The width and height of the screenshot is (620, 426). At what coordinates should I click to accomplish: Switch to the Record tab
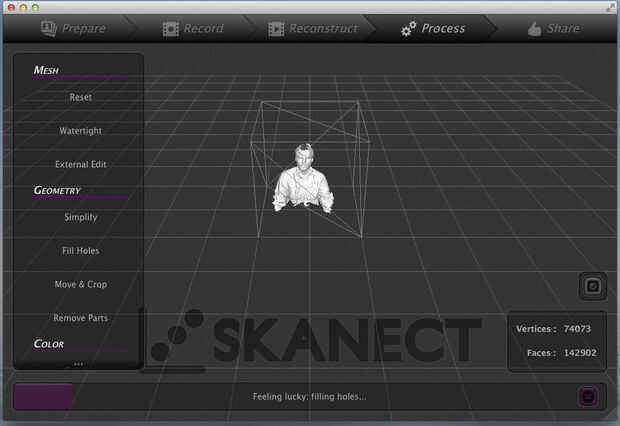pyautogui.click(x=193, y=28)
